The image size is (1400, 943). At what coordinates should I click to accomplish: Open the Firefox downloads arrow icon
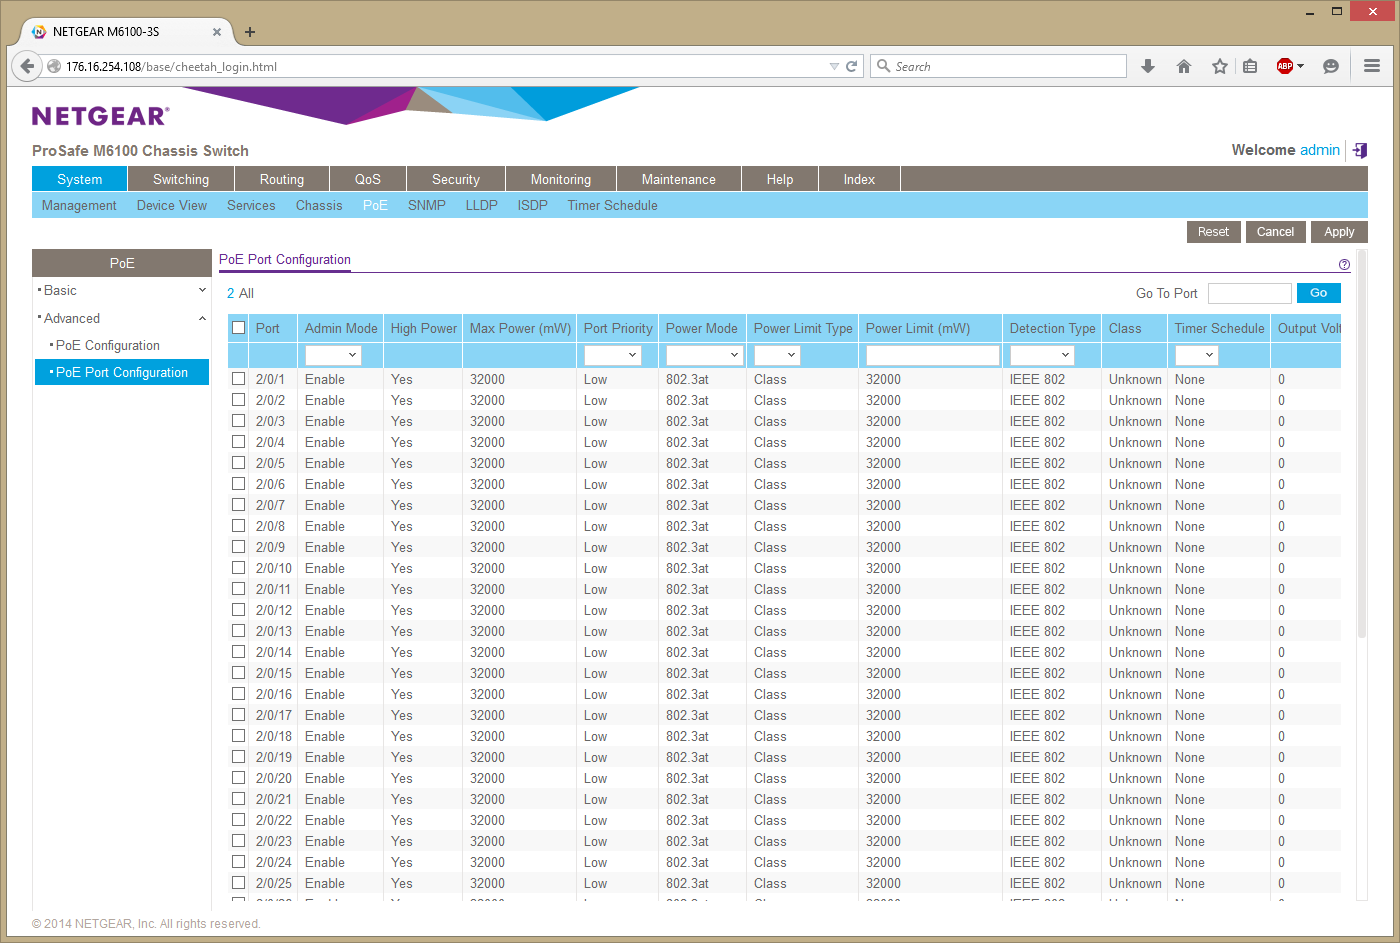[1148, 66]
